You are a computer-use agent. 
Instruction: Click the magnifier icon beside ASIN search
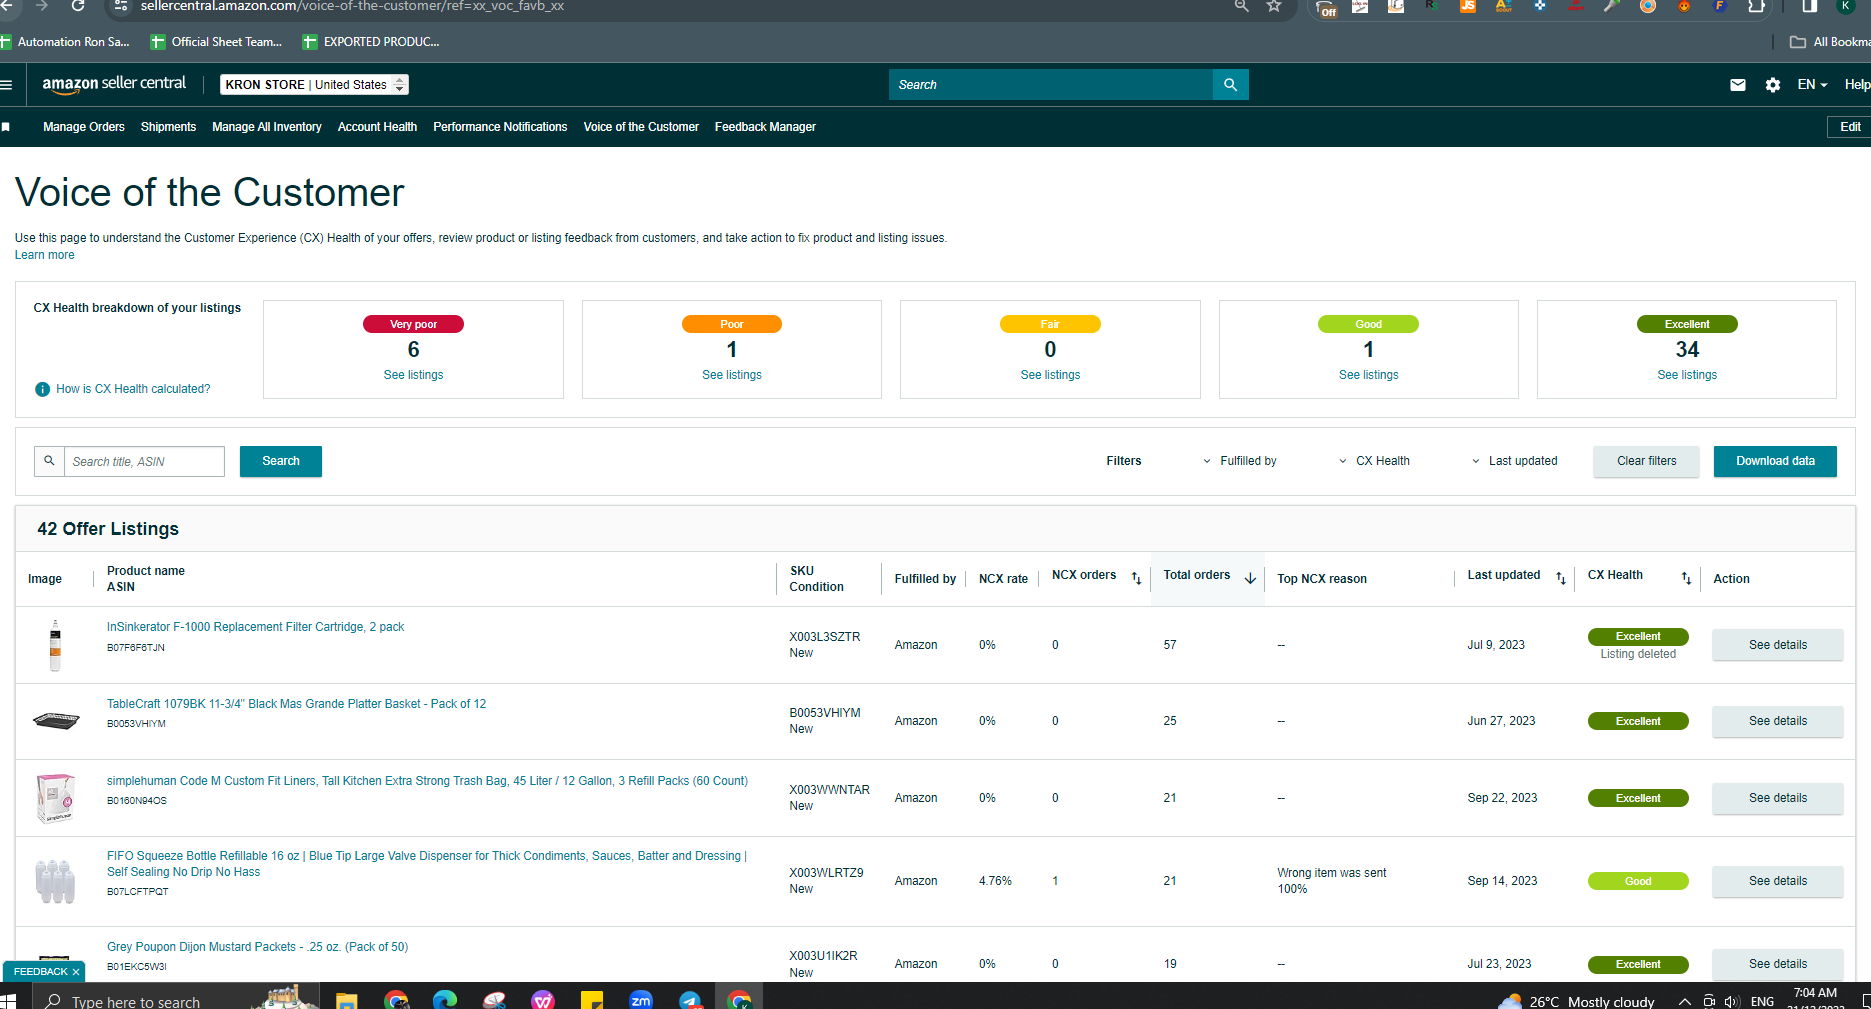49,461
